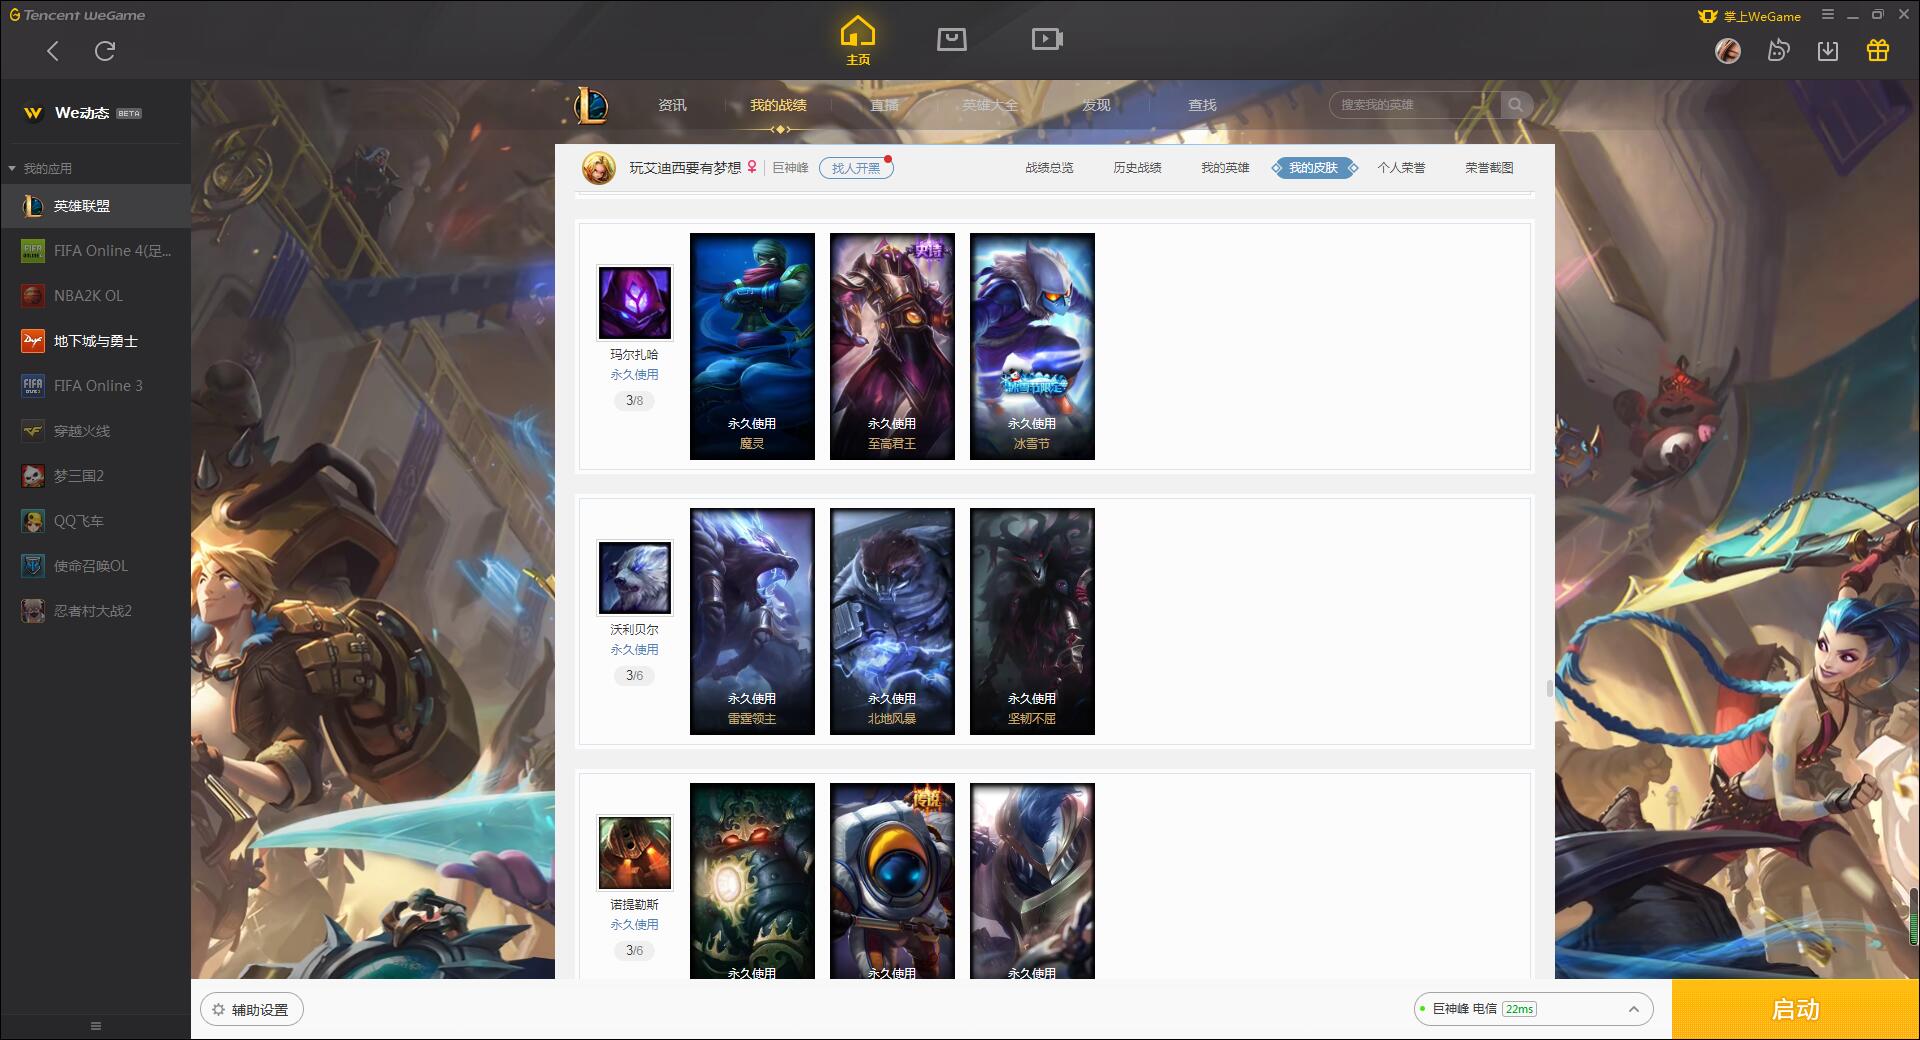
Task: Open the user avatar in top right
Action: coord(1728,50)
